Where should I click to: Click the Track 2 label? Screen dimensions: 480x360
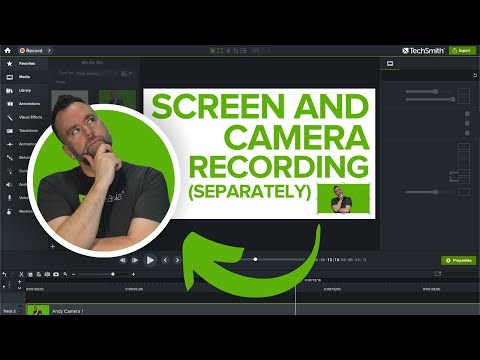(x=9, y=311)
